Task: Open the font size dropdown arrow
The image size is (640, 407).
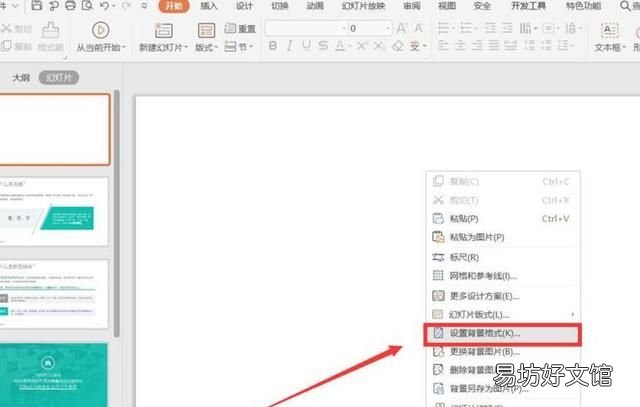Action: pyautogui.click(x=387, y=28)
